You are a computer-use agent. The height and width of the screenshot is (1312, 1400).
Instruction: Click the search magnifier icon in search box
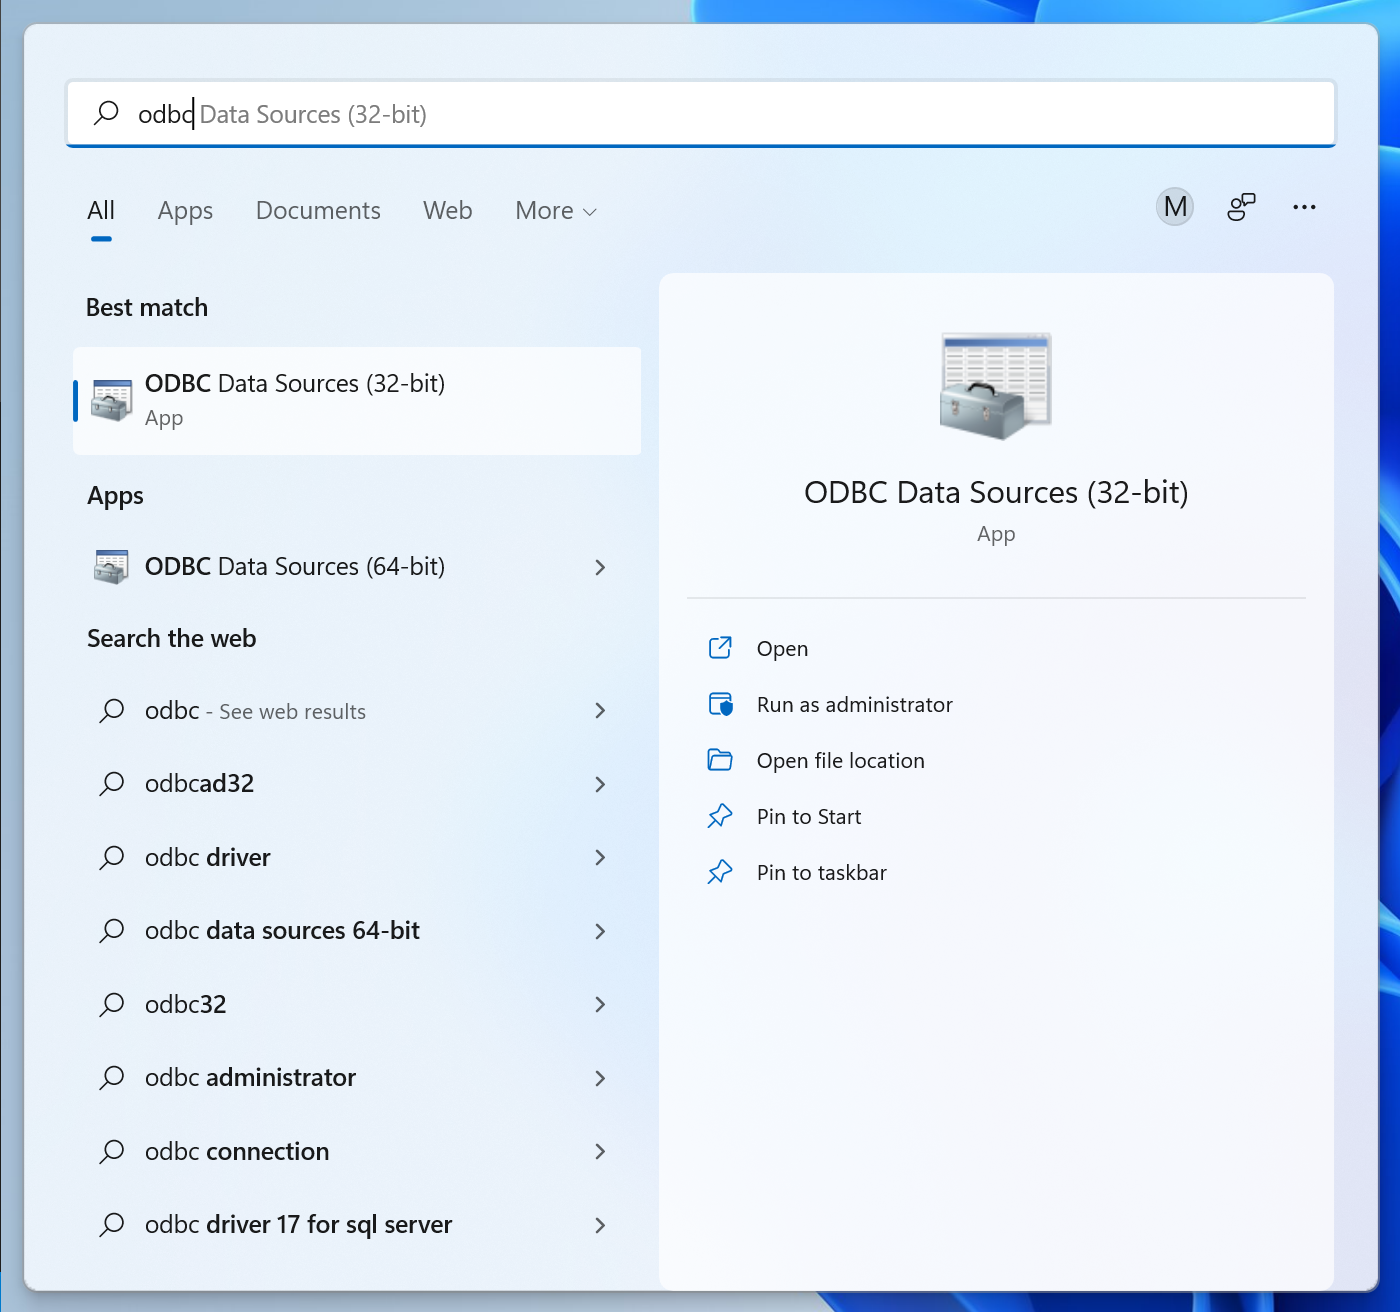(x=106, y=113)
